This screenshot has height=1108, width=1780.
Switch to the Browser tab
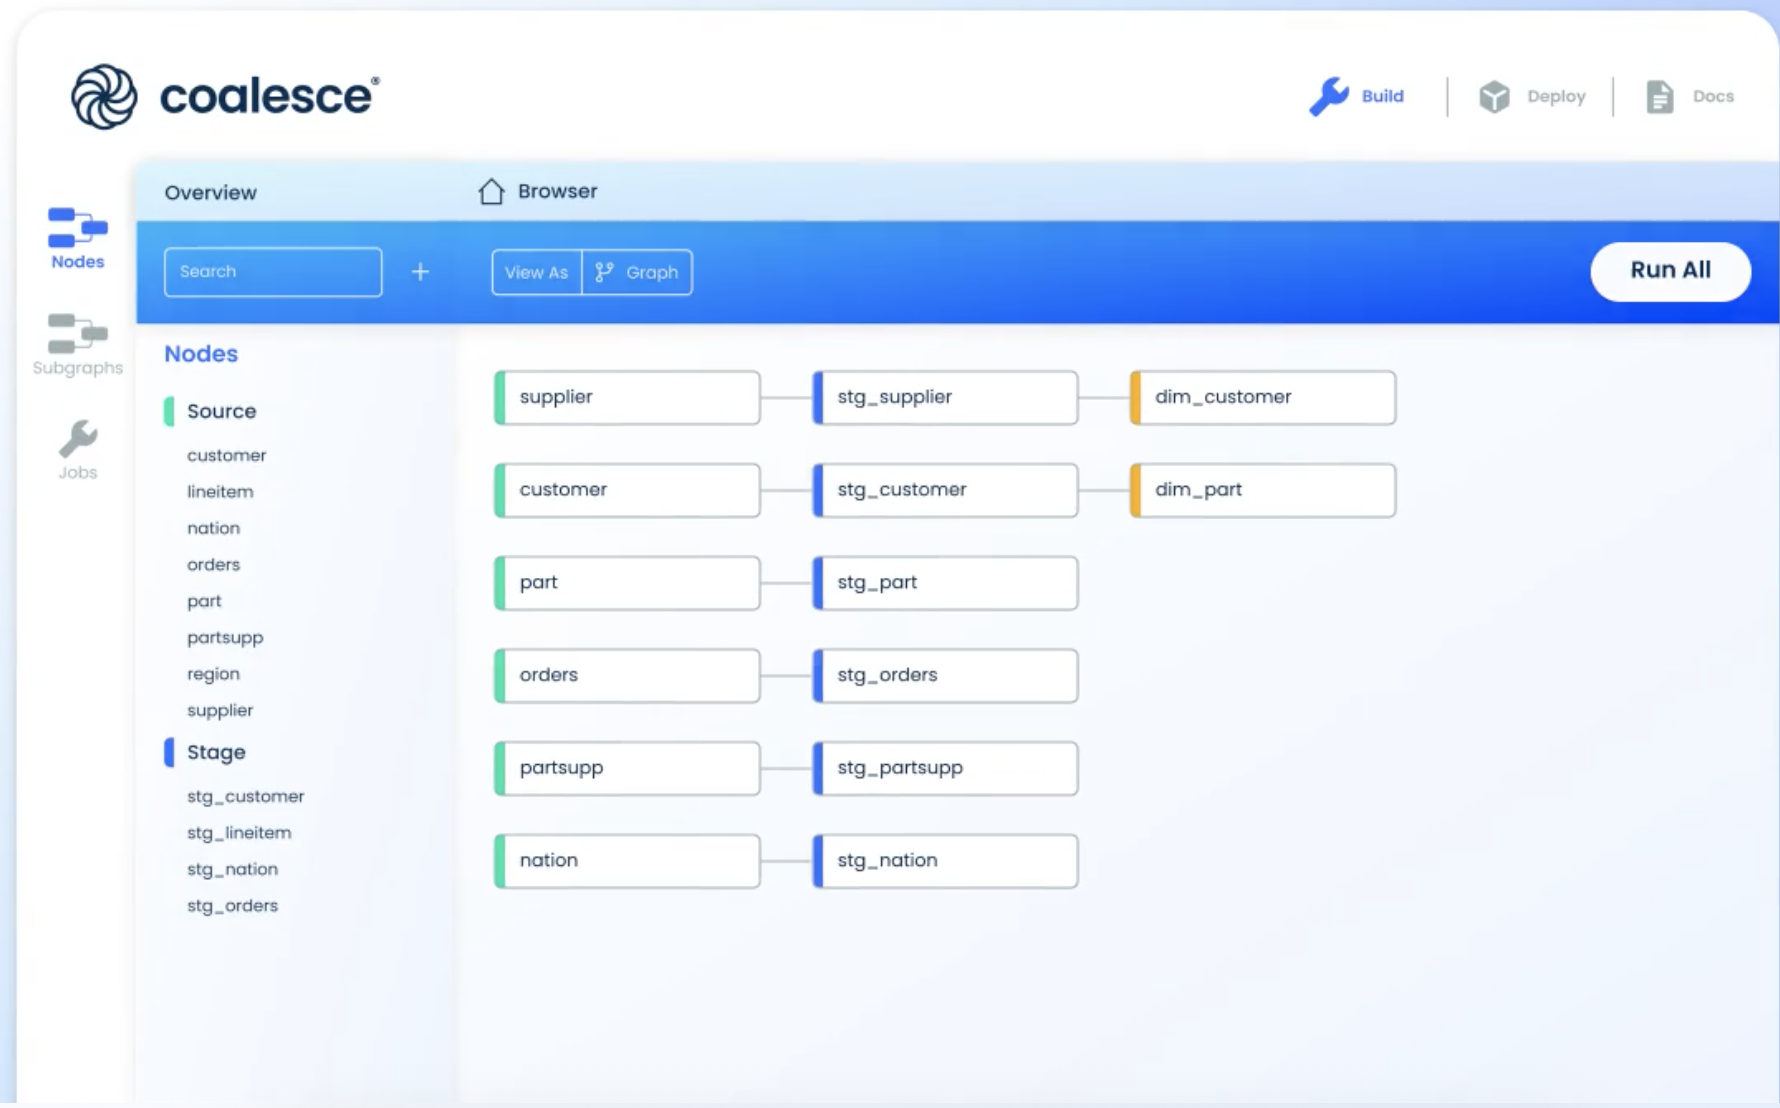tap(556, 191)
